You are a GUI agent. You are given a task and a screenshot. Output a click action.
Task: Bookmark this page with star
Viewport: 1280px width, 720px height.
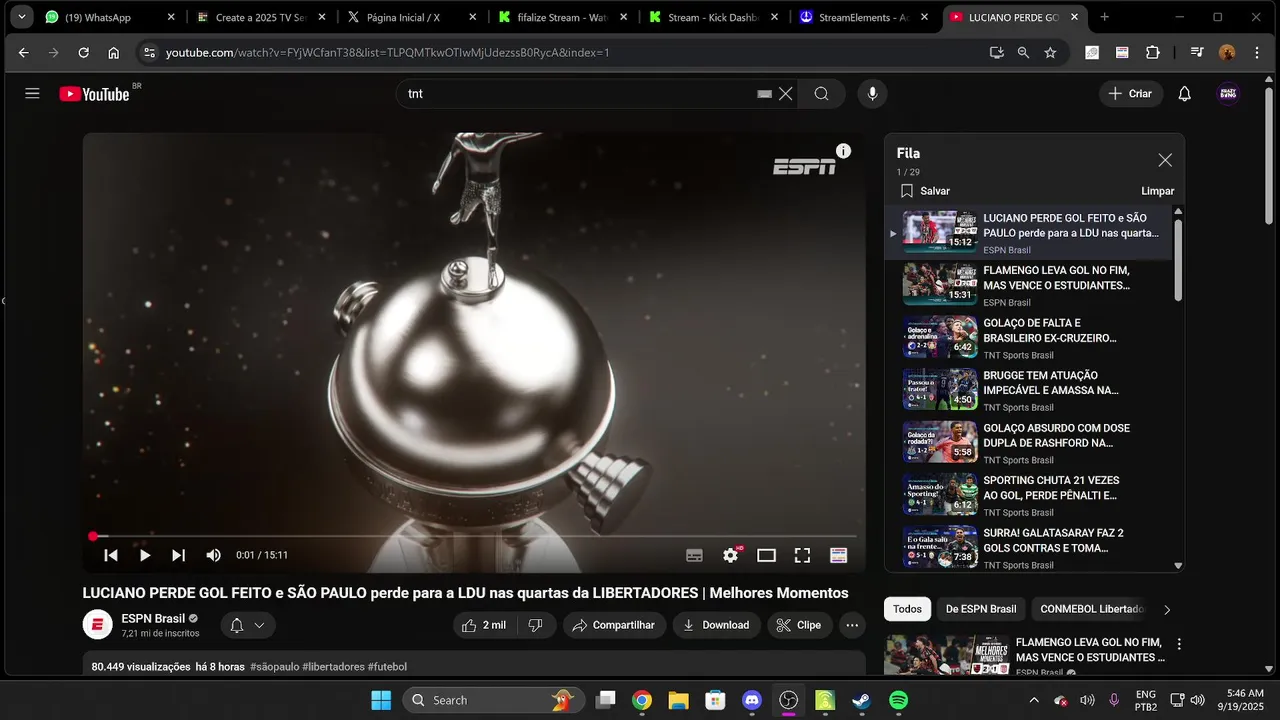click(x=1050, y=53)
